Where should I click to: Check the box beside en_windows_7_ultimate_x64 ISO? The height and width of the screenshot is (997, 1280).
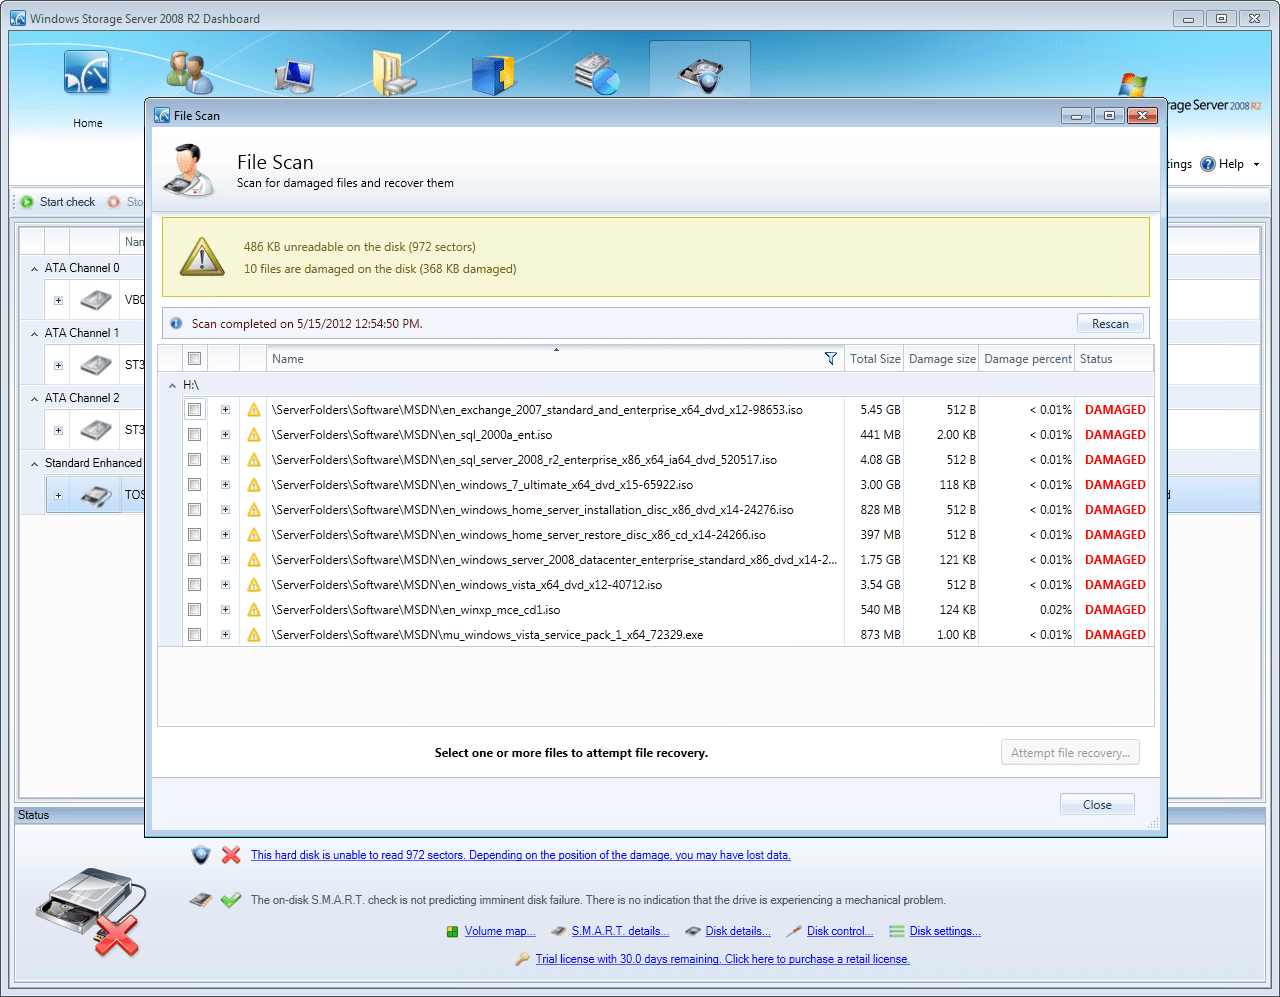(194, 484)
